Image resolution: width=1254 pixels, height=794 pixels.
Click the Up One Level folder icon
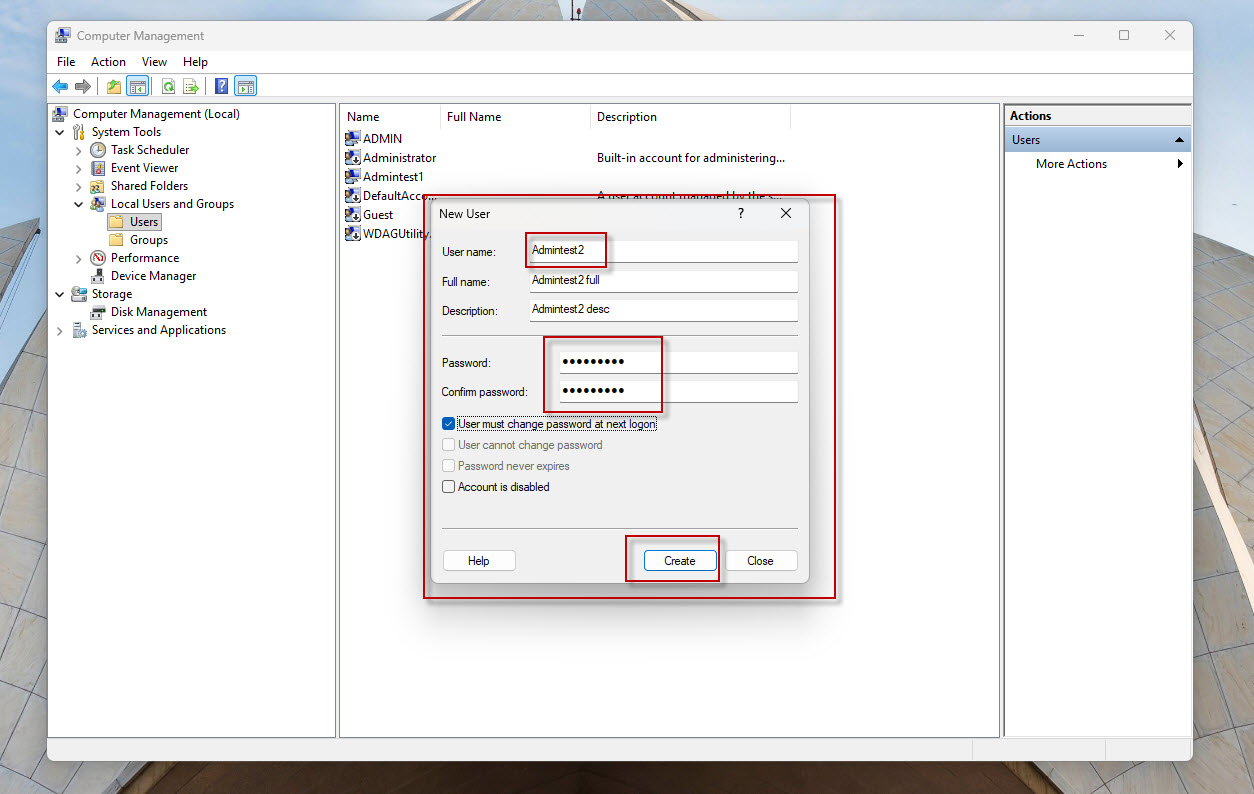(114, 87)
